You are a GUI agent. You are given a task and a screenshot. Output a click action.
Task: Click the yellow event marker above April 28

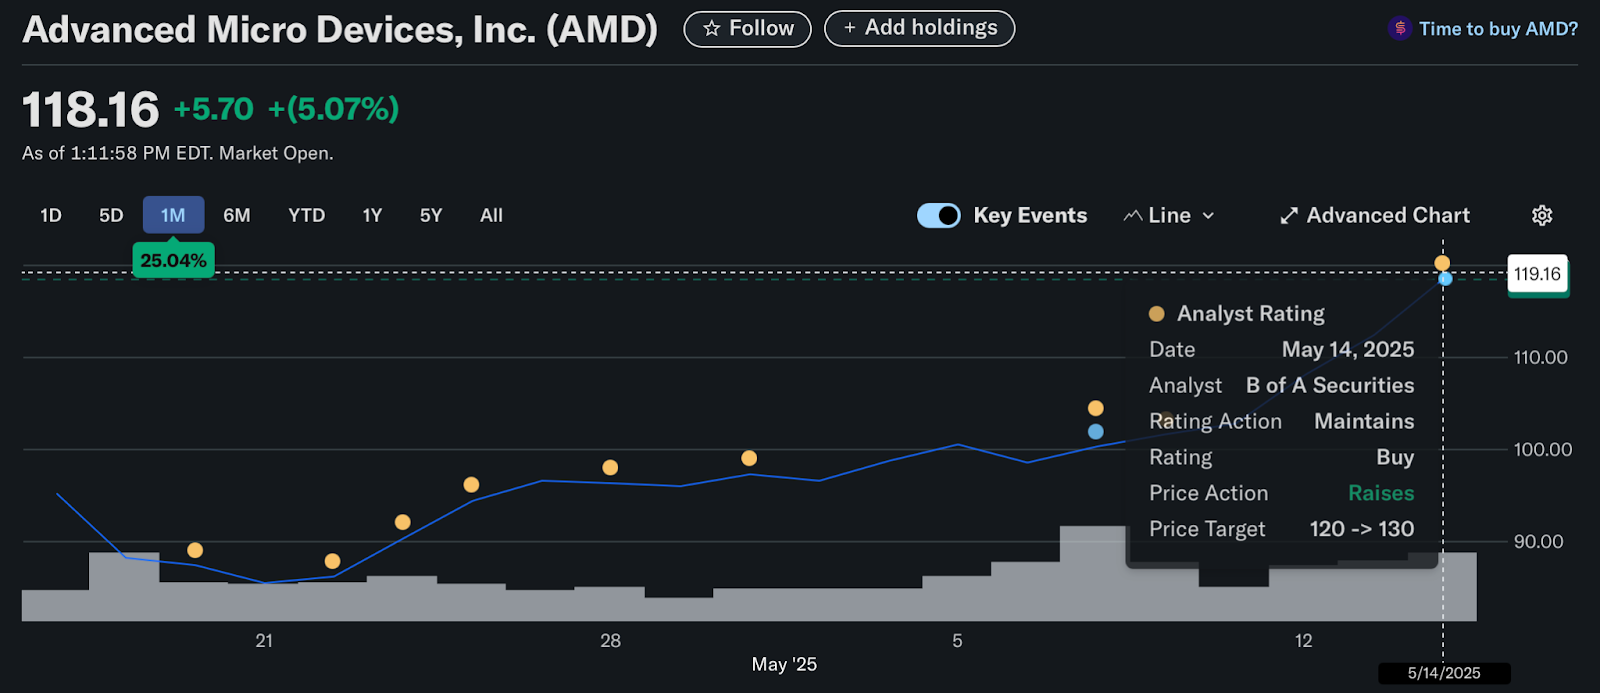pos(610,467)
